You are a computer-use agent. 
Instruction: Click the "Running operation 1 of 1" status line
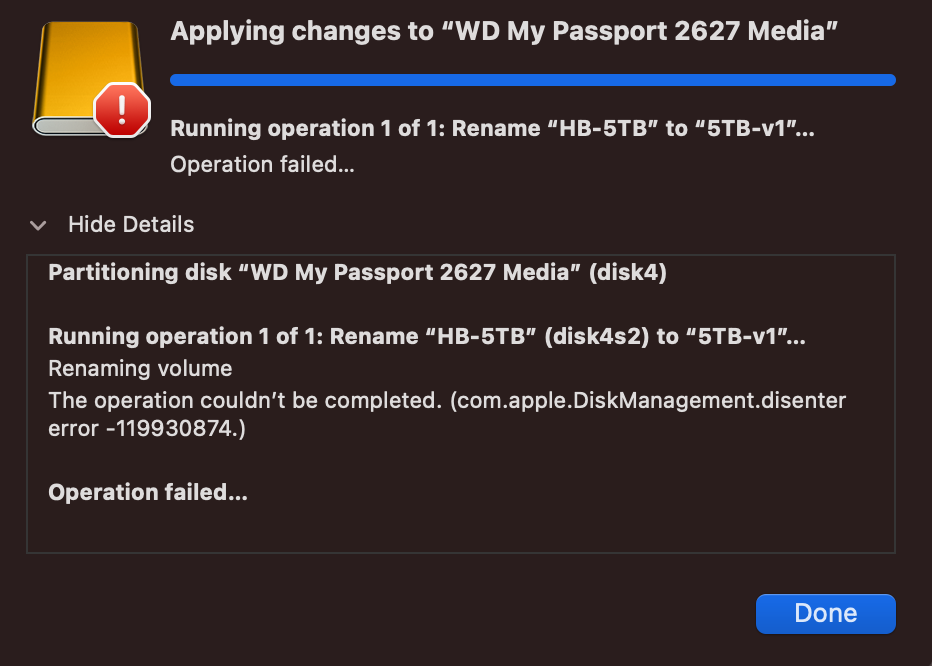tap(492, 128)
